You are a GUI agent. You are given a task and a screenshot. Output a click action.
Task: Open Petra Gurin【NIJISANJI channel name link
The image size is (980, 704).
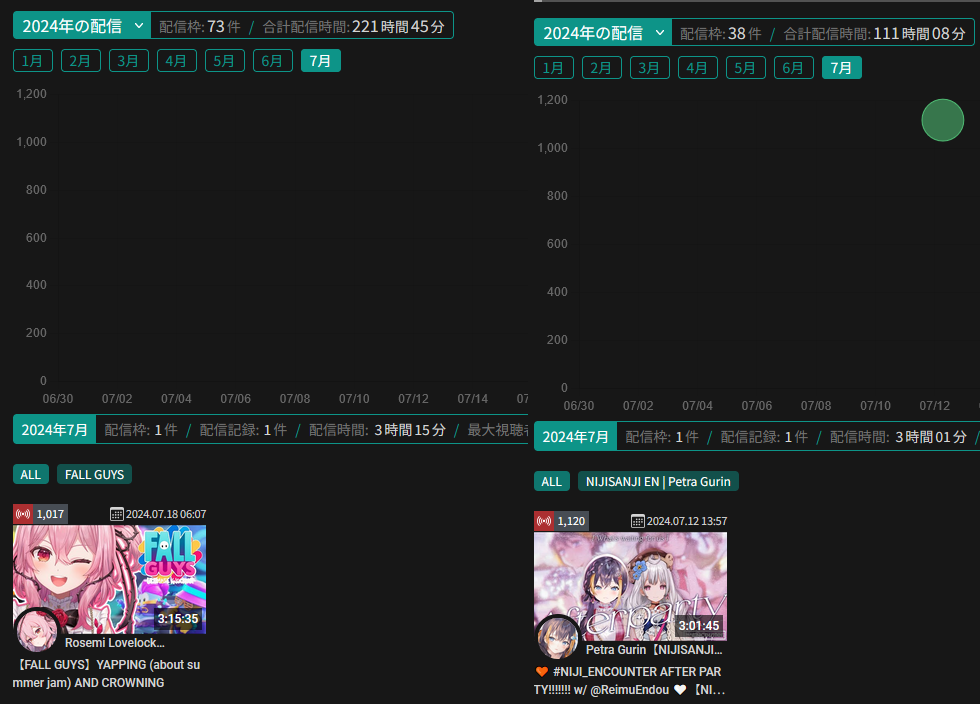[x=654, y=650]
